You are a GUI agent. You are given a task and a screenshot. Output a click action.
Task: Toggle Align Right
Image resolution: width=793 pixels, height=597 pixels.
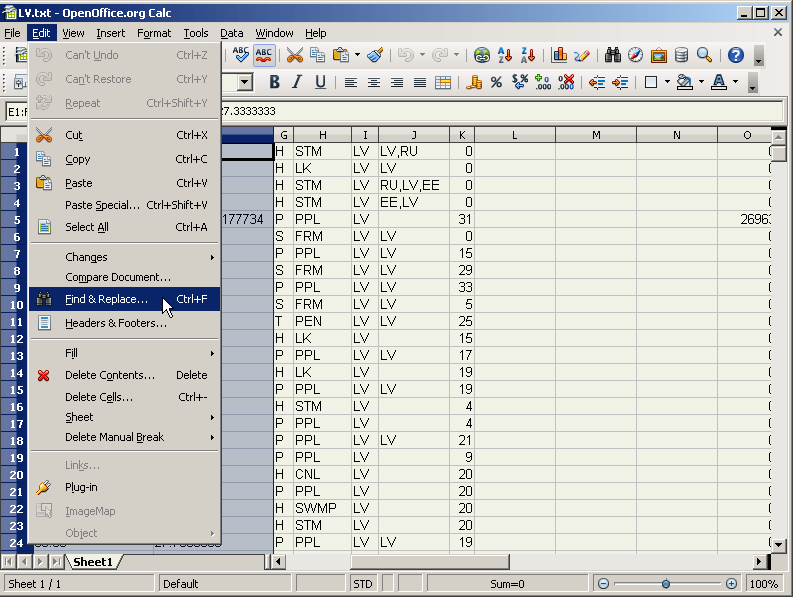pyautogui.click(x=396, y=82)
